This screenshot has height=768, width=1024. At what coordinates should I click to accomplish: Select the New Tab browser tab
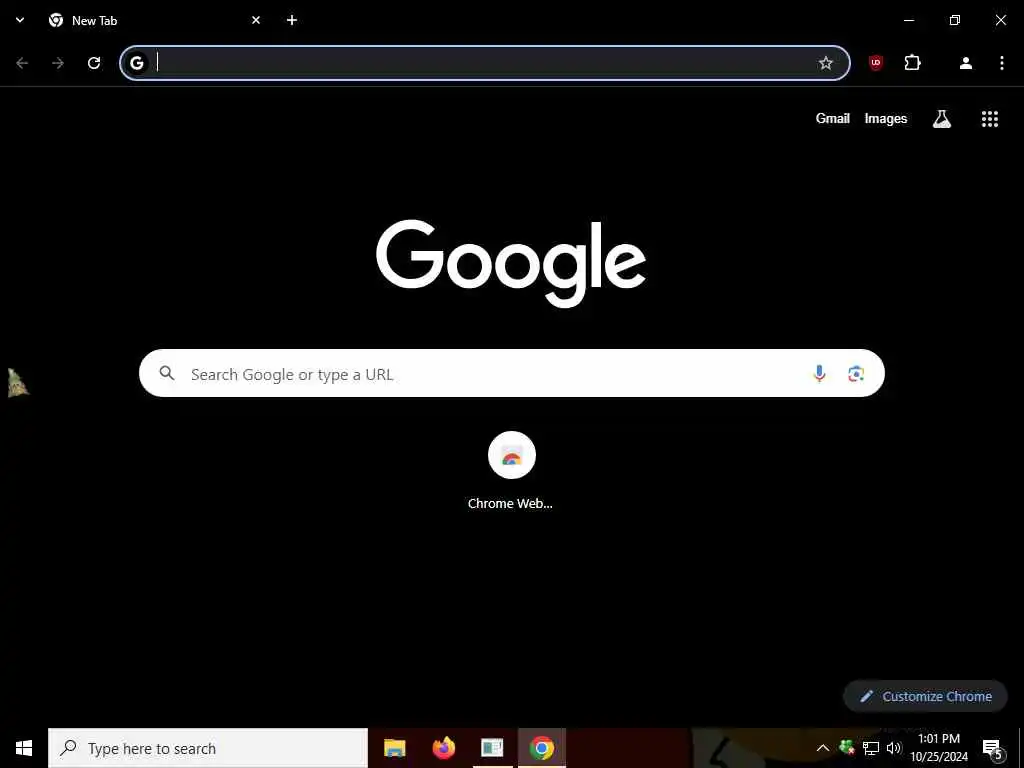click(155, 20)
